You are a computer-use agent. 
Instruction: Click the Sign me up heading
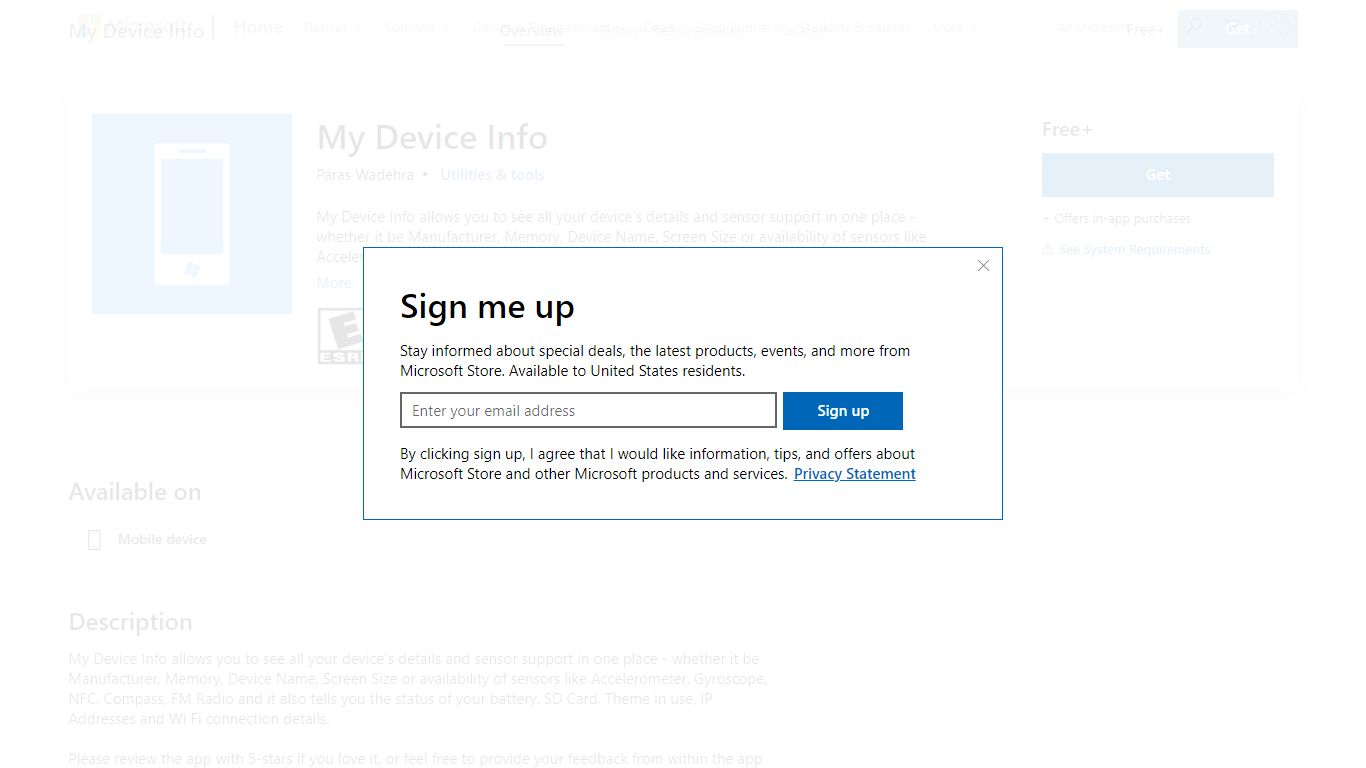click(487, 307)
